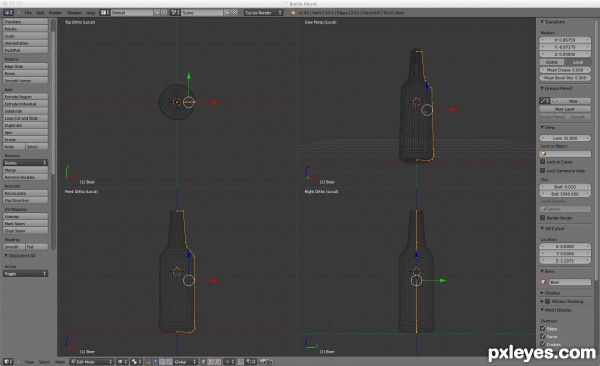600x366 pixels.
Task: Open the editor type selector in the top info bar
Action: tap(8, 13)
